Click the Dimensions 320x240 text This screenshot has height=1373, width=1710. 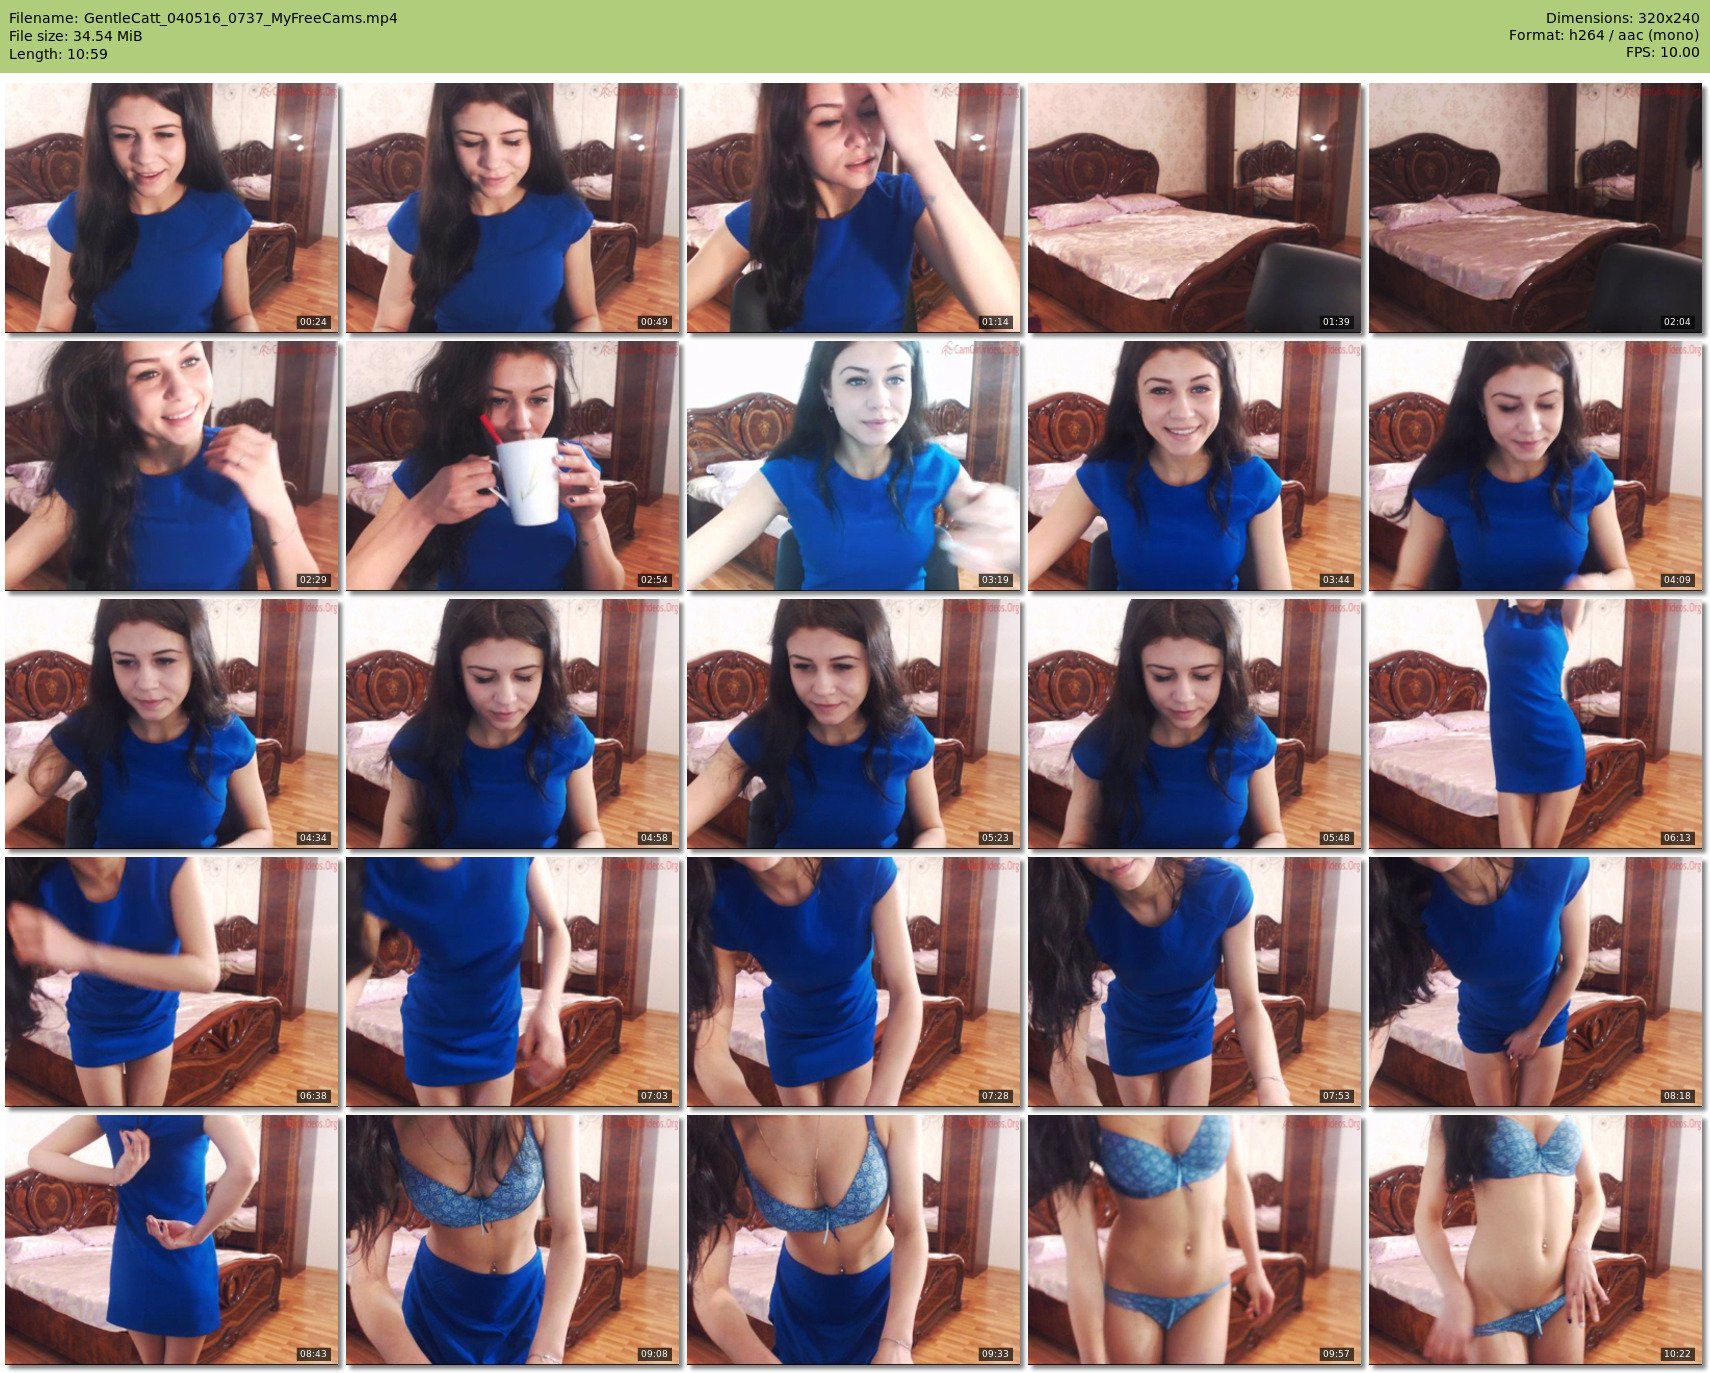[x=1622, y=18]
